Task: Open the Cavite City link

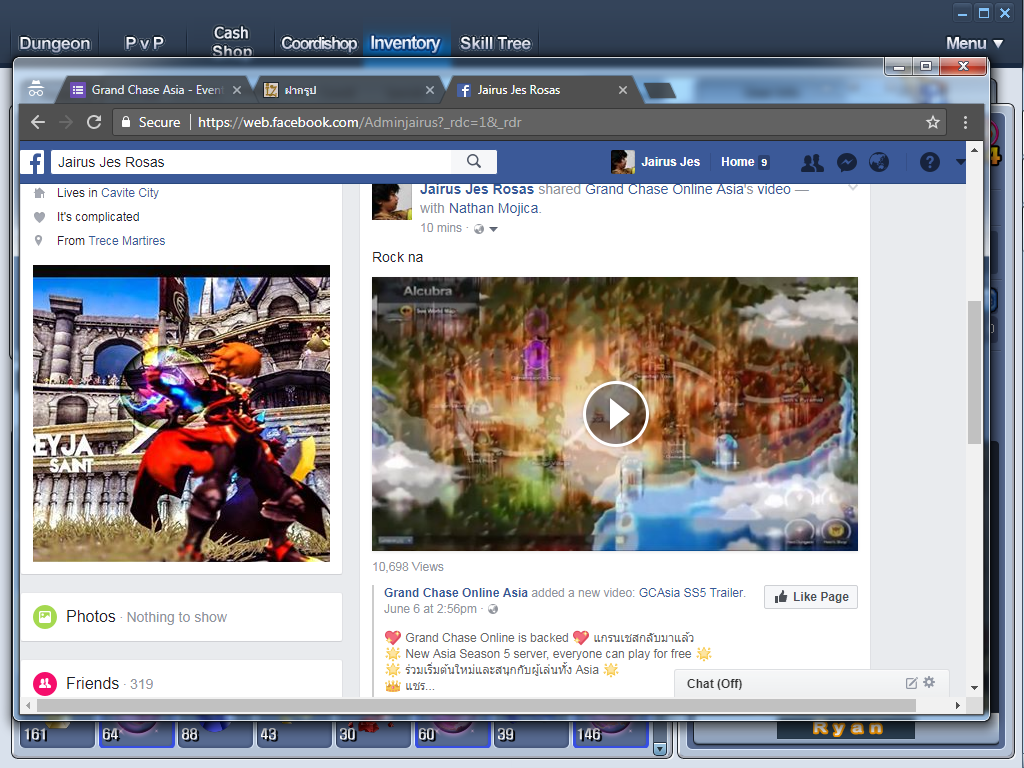Action: point(130,193)
